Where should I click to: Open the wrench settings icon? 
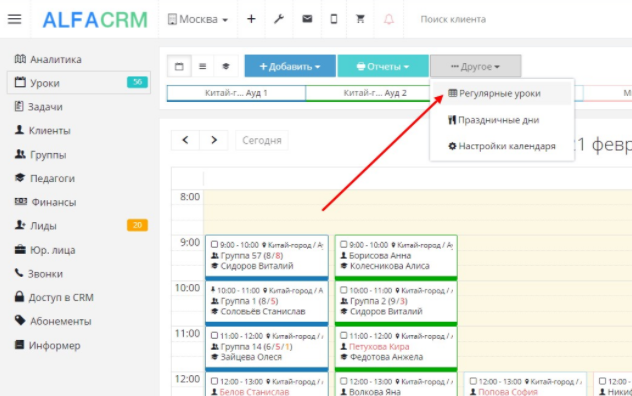279,19
